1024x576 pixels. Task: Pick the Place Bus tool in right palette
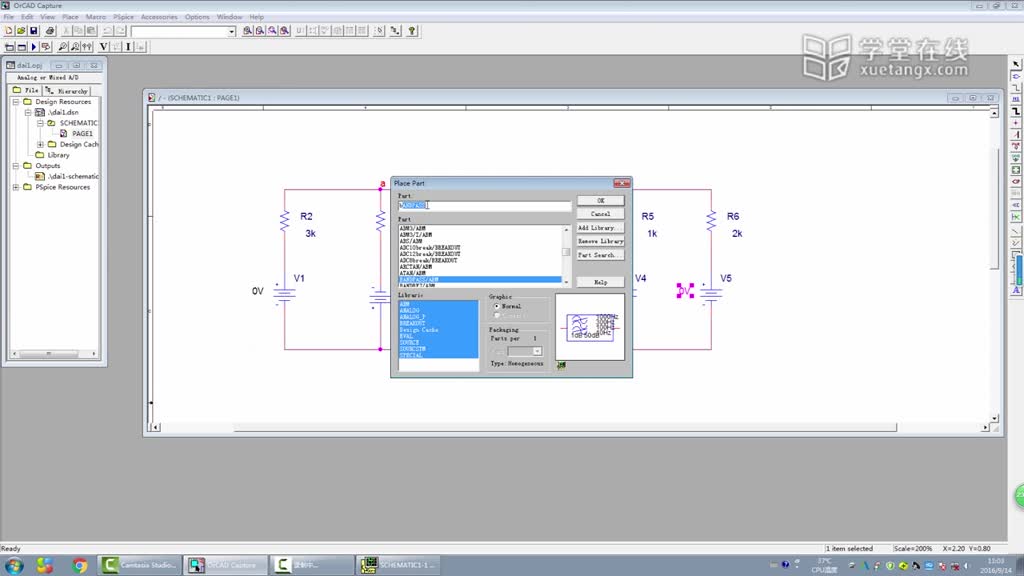point(1016,111)
